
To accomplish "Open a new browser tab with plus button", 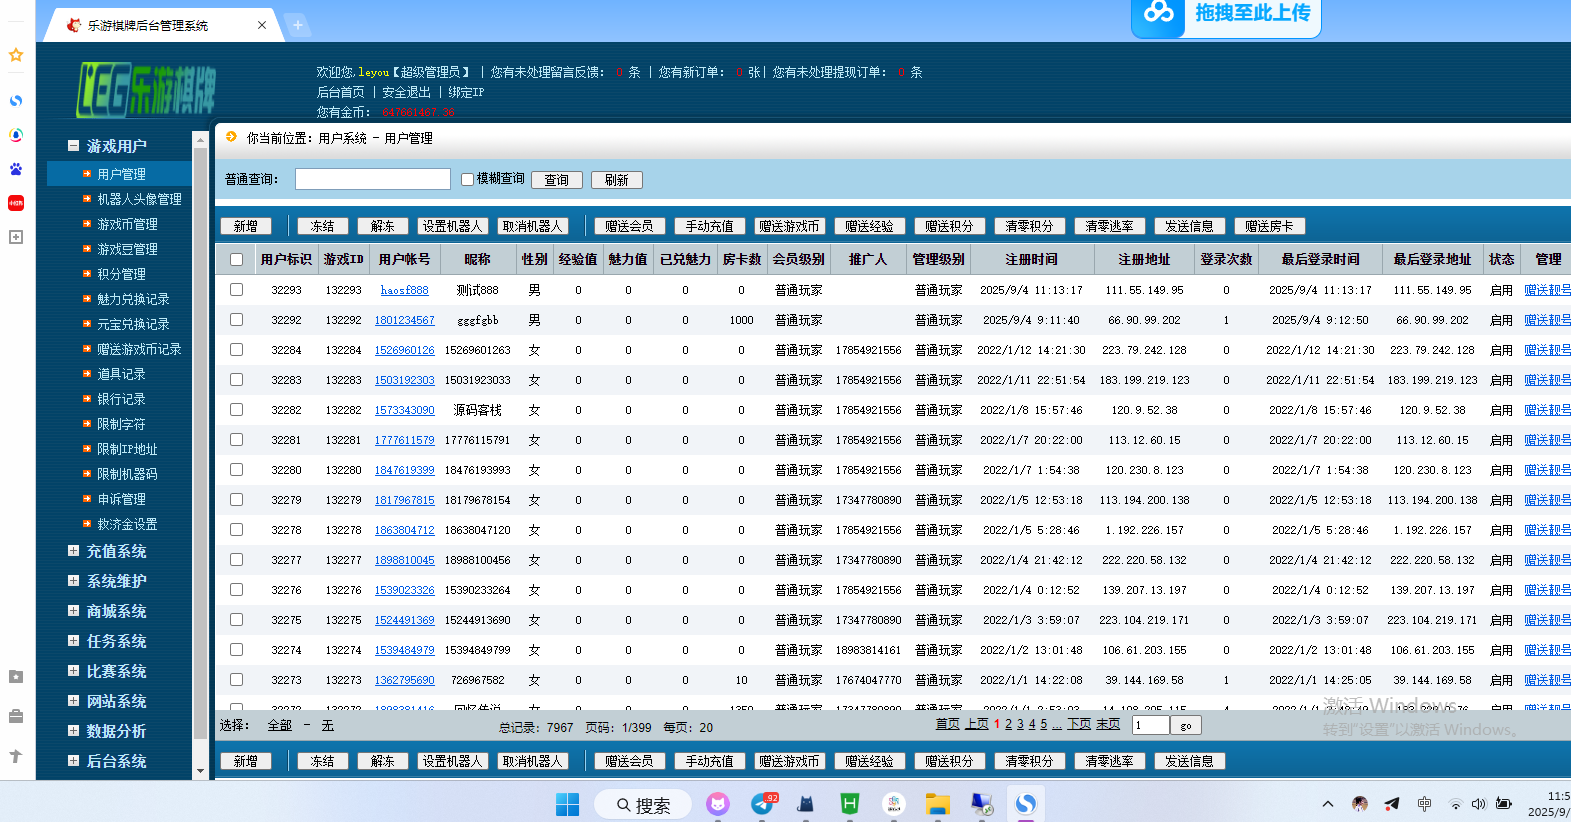I will pos(297,25).
